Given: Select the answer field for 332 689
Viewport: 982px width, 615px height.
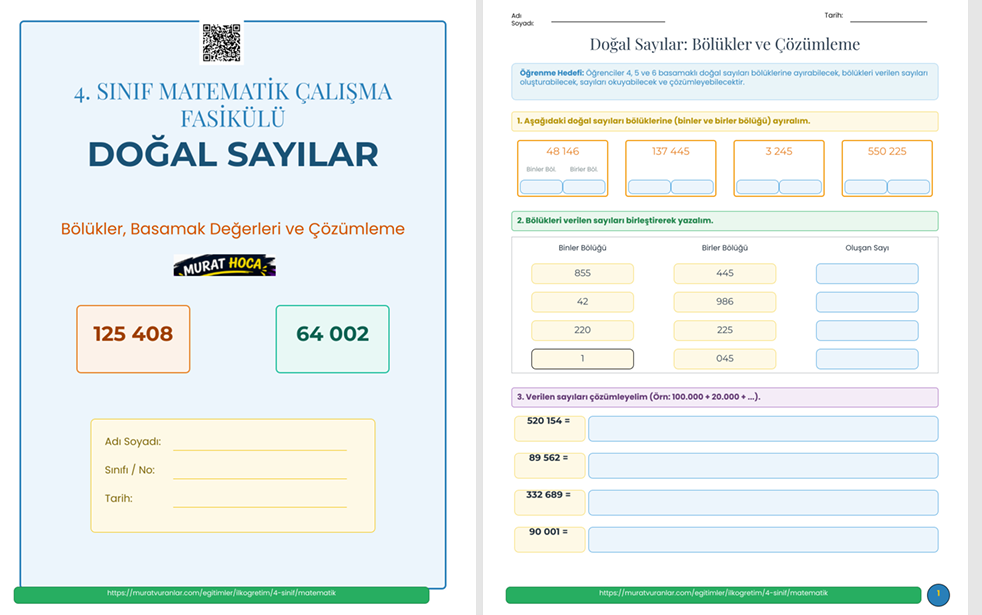Looking at the screenshot, I should click(x=762, y=502).
